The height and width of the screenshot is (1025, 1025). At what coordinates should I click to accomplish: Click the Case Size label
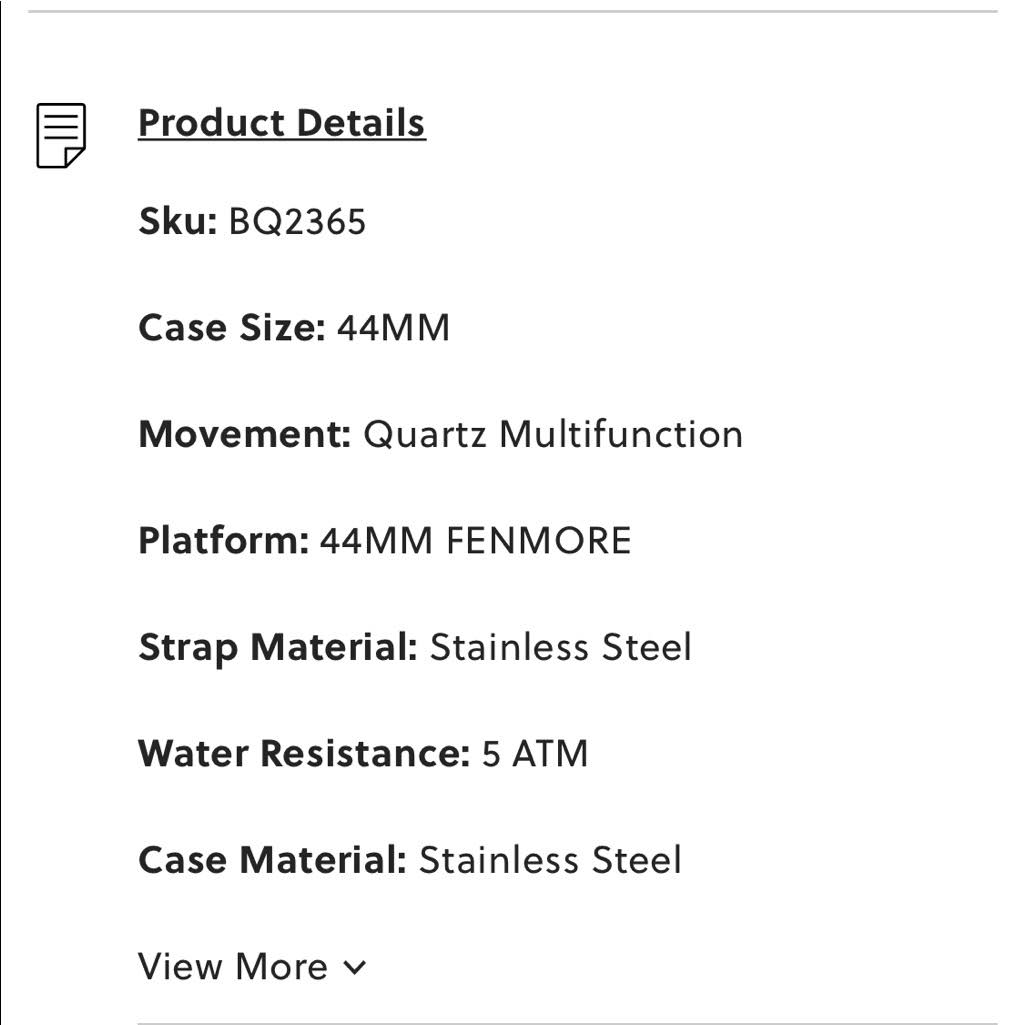tap(231, 328)
